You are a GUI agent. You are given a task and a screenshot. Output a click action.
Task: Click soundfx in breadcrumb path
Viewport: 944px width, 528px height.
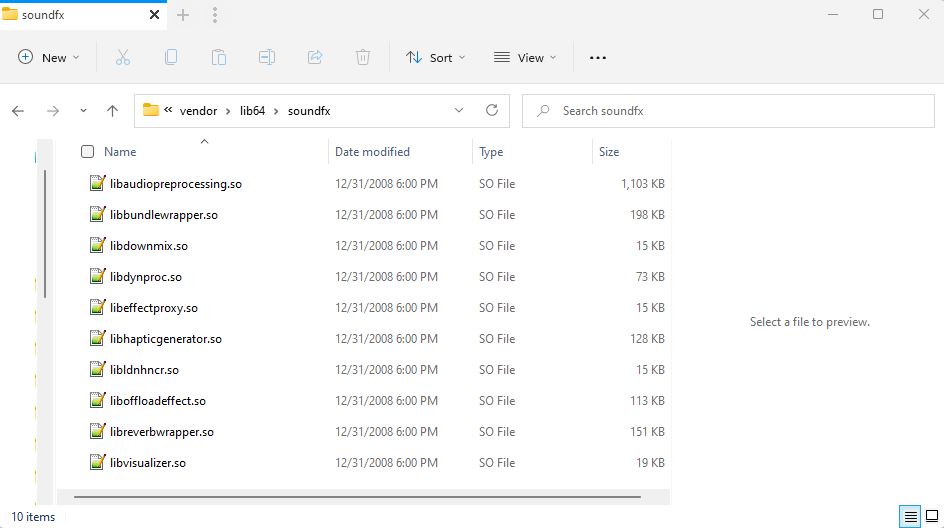pos(309,111)
